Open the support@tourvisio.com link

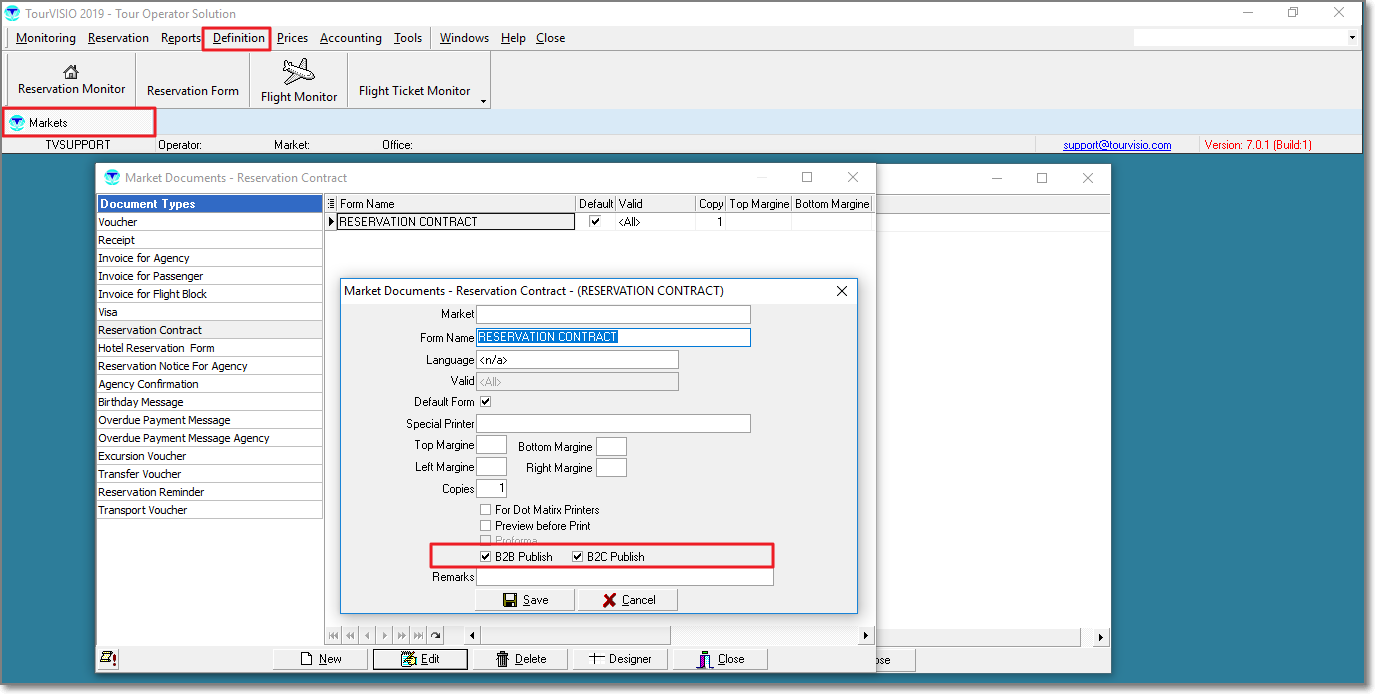[x=1117, y=145]
